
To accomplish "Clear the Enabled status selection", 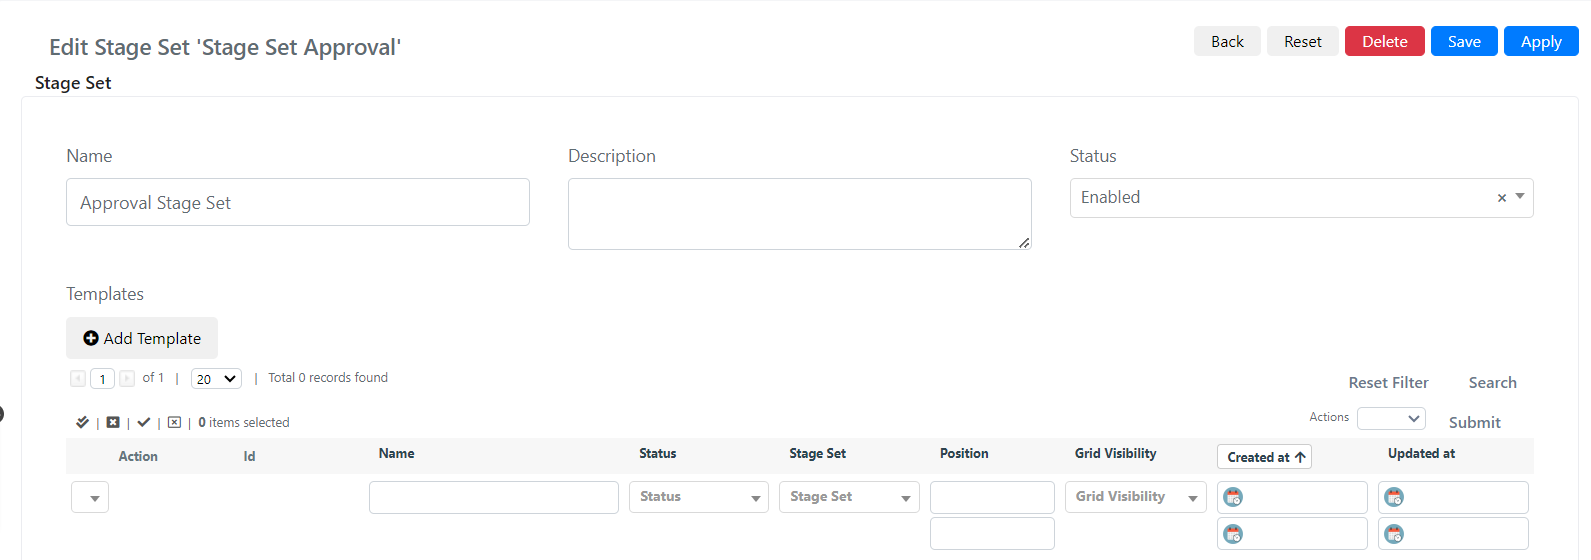I will (1501, 198).
